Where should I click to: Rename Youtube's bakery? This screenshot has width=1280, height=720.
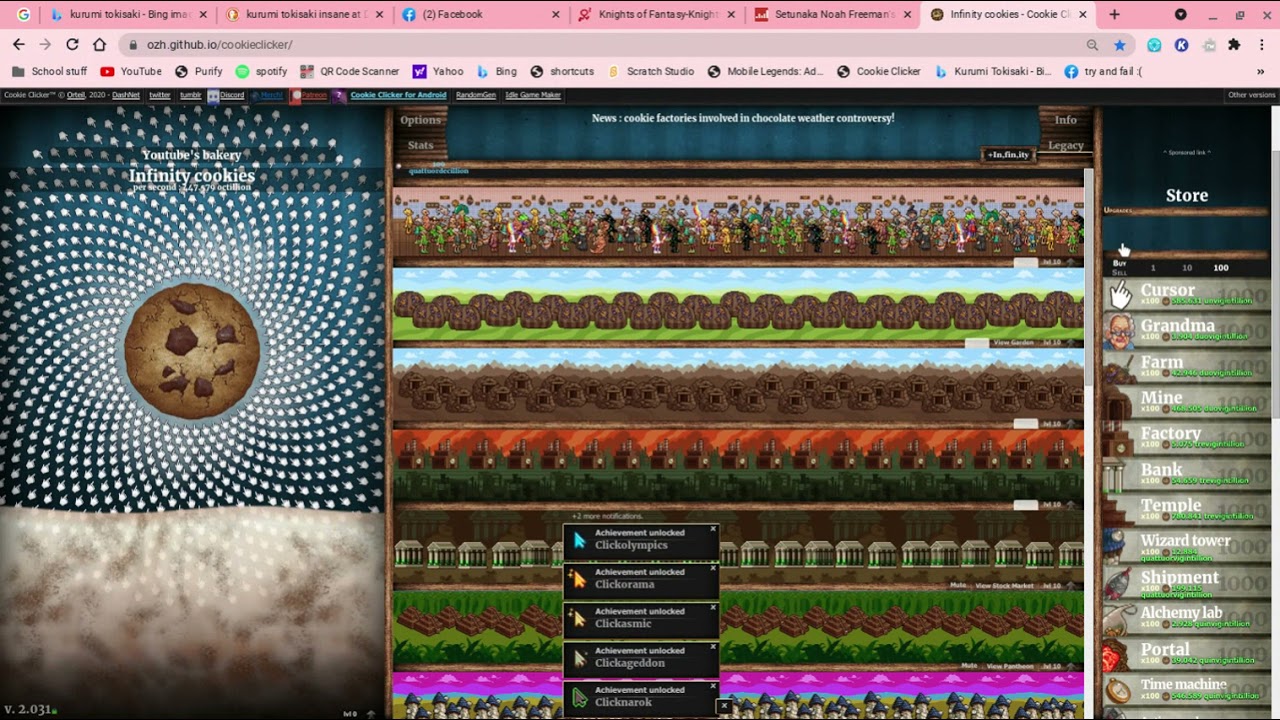point(191,155)
